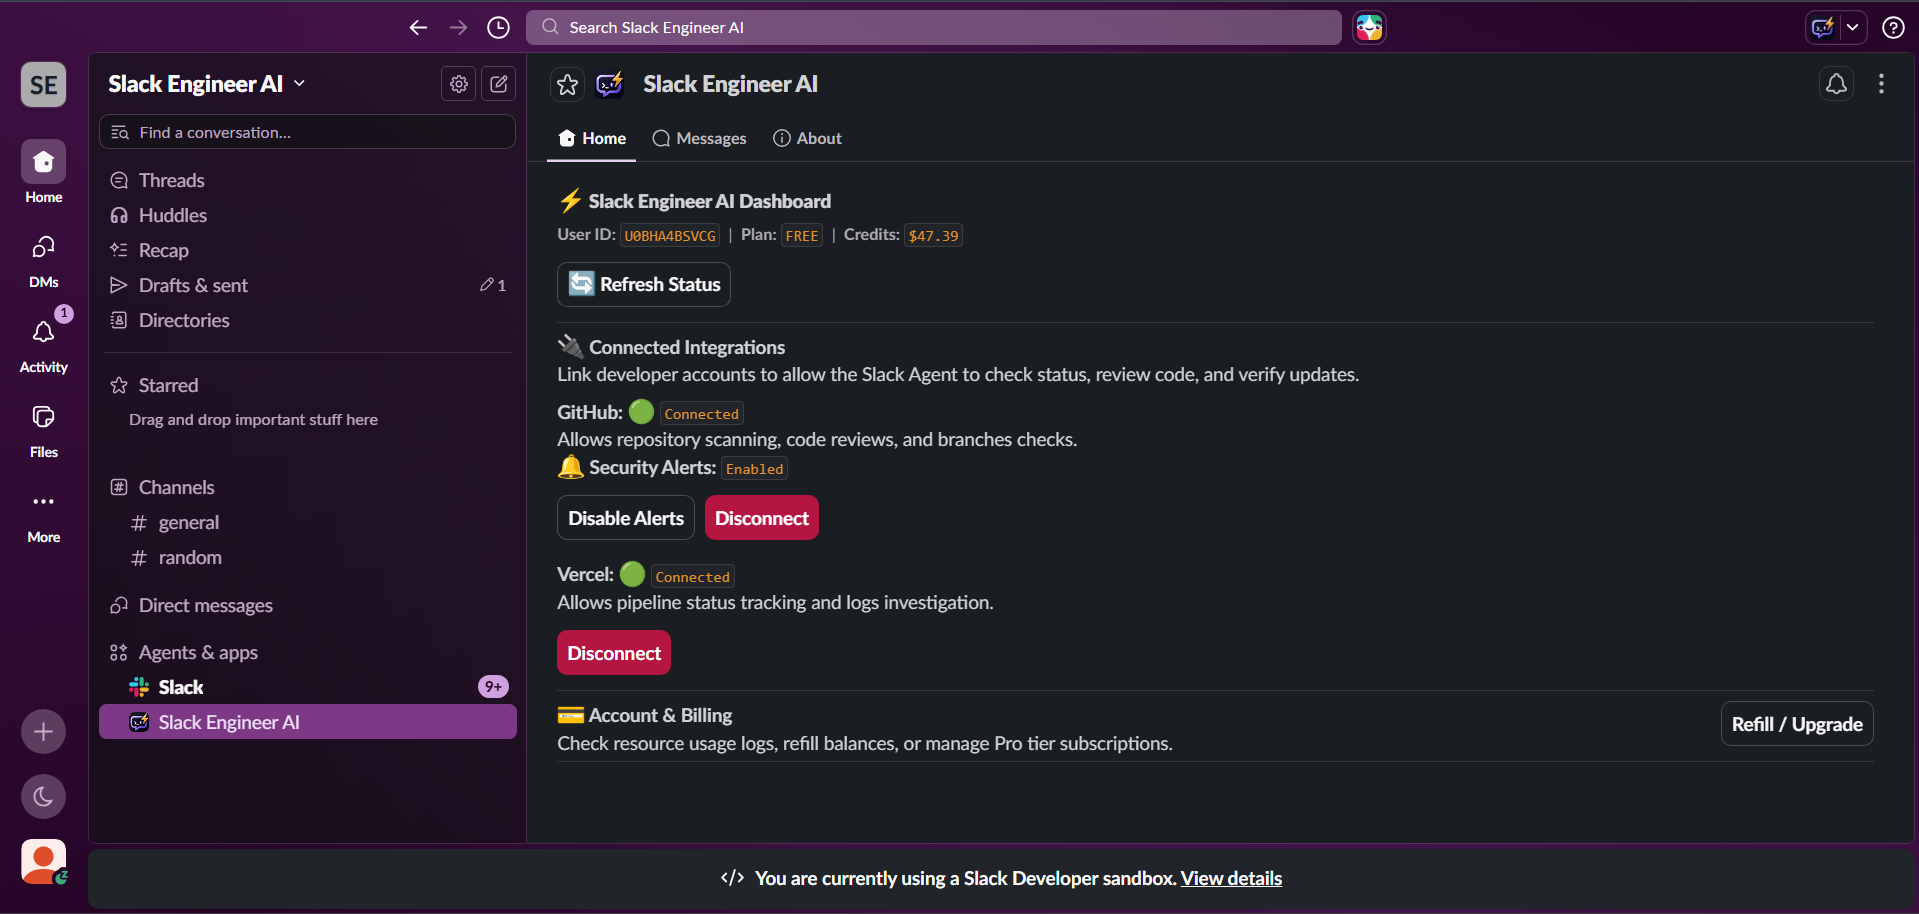Toggle the moon pause-notifications button
The image size is (1919, 914).
pyautogui.click(x=44, y=797)
